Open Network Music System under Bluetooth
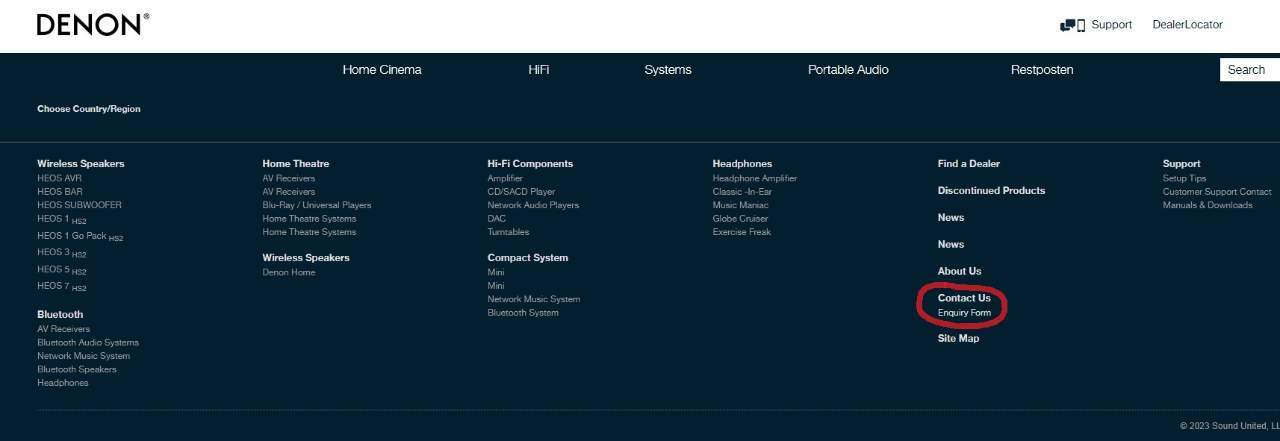Viewport: 1280px width, 441px height. pyautogui.click(x=83, y=356)
